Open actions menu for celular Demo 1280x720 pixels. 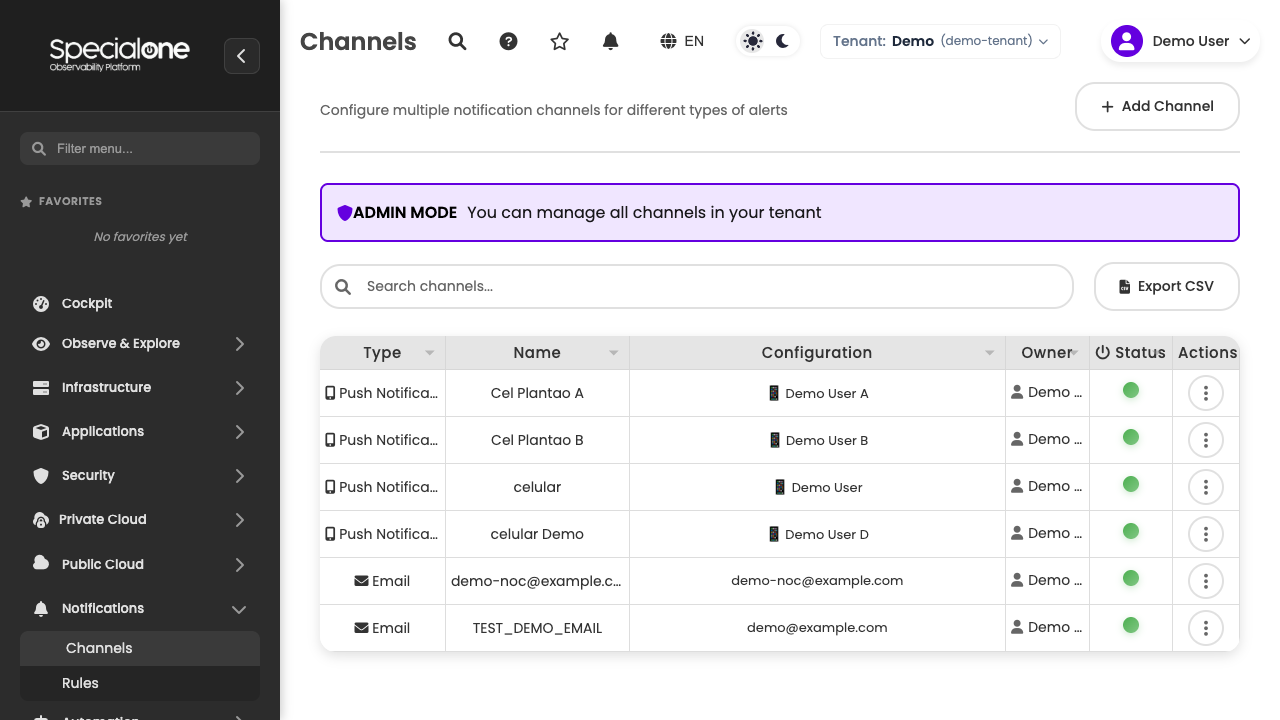tap(1206, 534)
